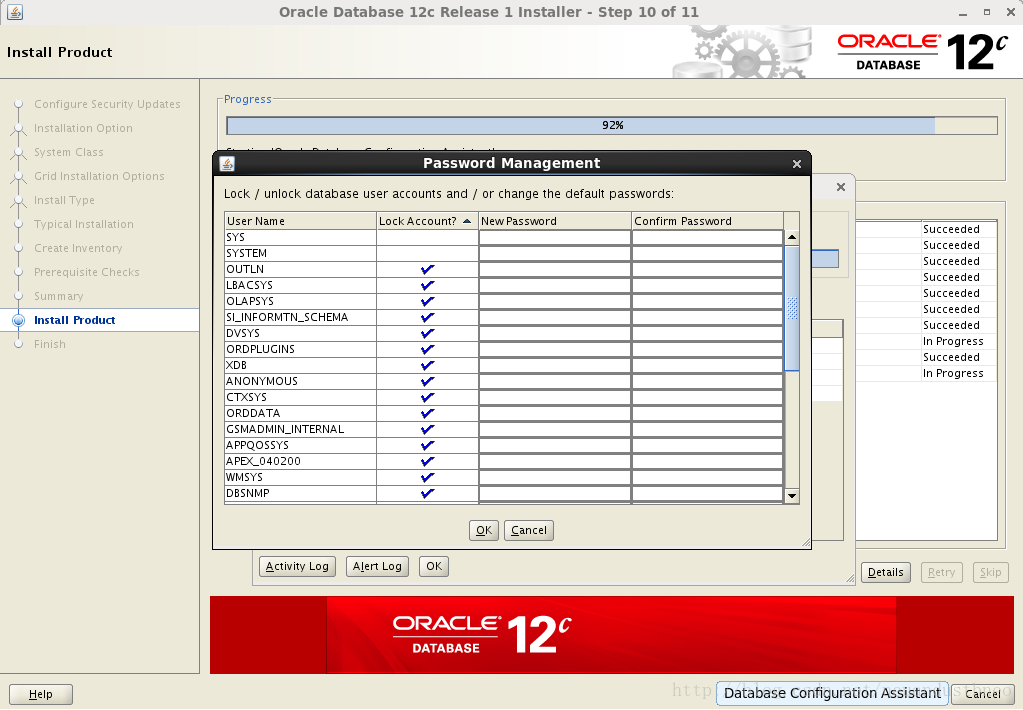
Task: Click the scroll up arrow in account list
Action: point(792,238)
